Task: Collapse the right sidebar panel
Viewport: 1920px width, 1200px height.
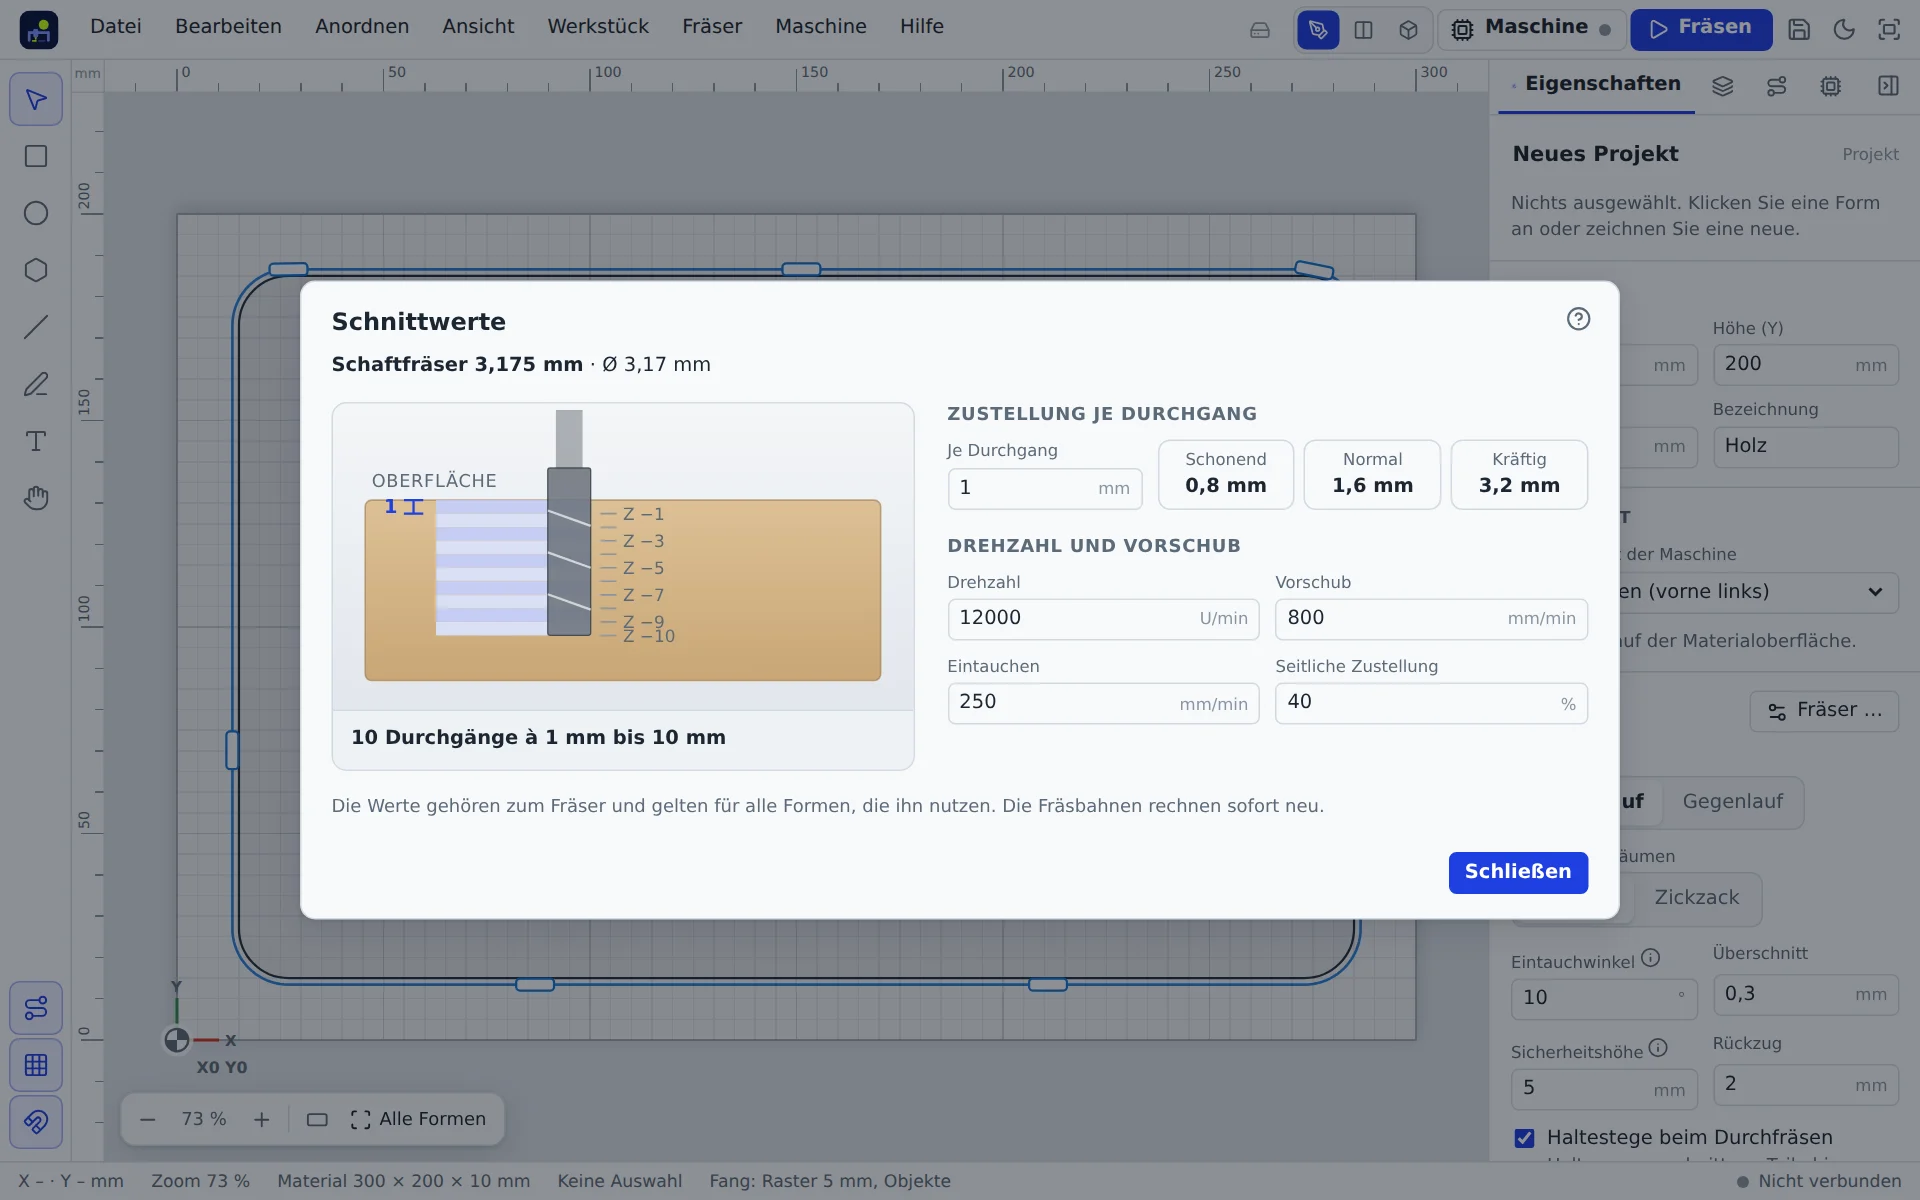Action: (1888, 86)
